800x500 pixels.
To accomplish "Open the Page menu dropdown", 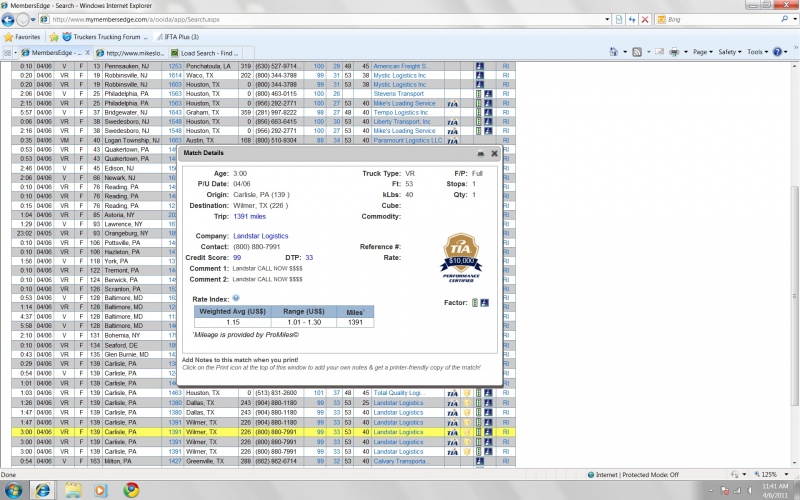I will point(702,52).
